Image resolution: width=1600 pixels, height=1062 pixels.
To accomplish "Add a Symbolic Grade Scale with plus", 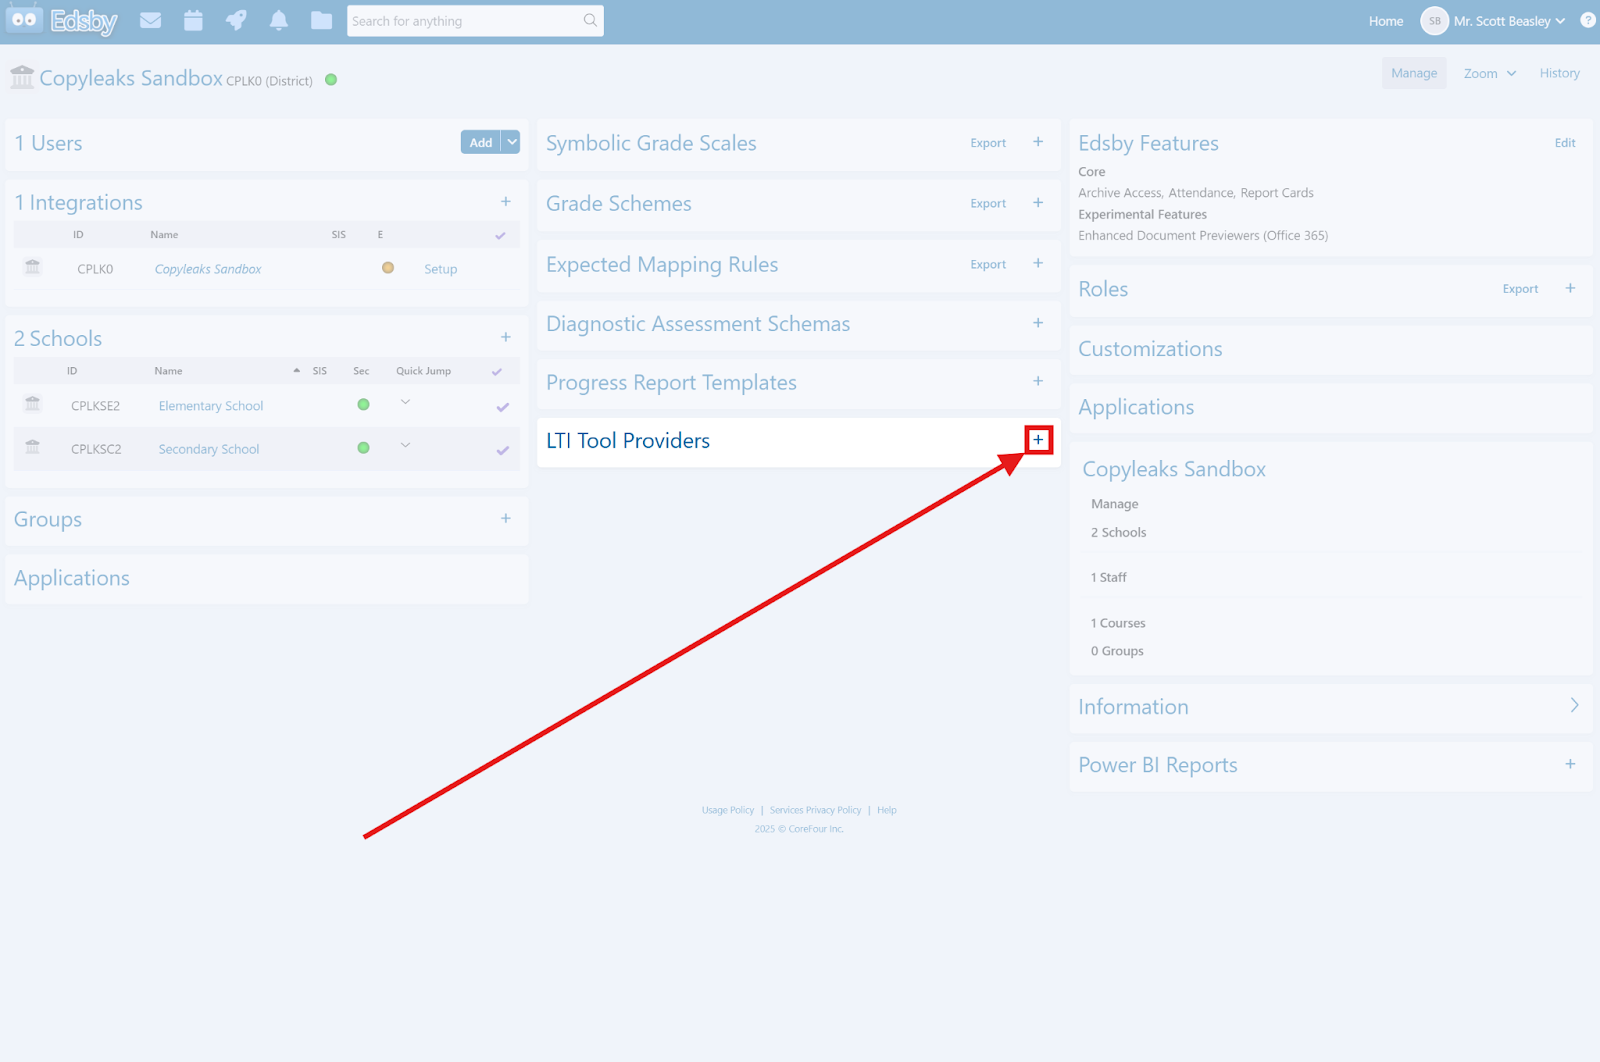I will pos(1038,142).
